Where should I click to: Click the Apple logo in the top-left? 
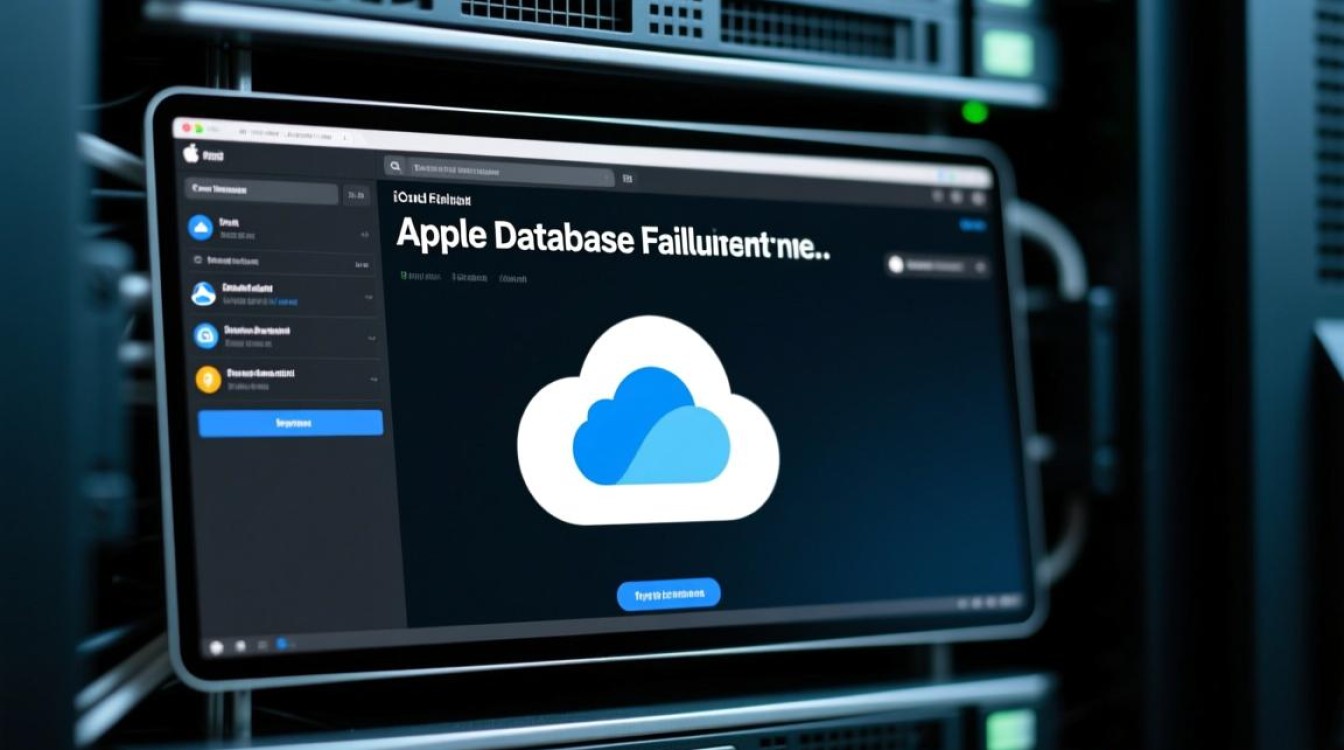click(x=191, y=153)
